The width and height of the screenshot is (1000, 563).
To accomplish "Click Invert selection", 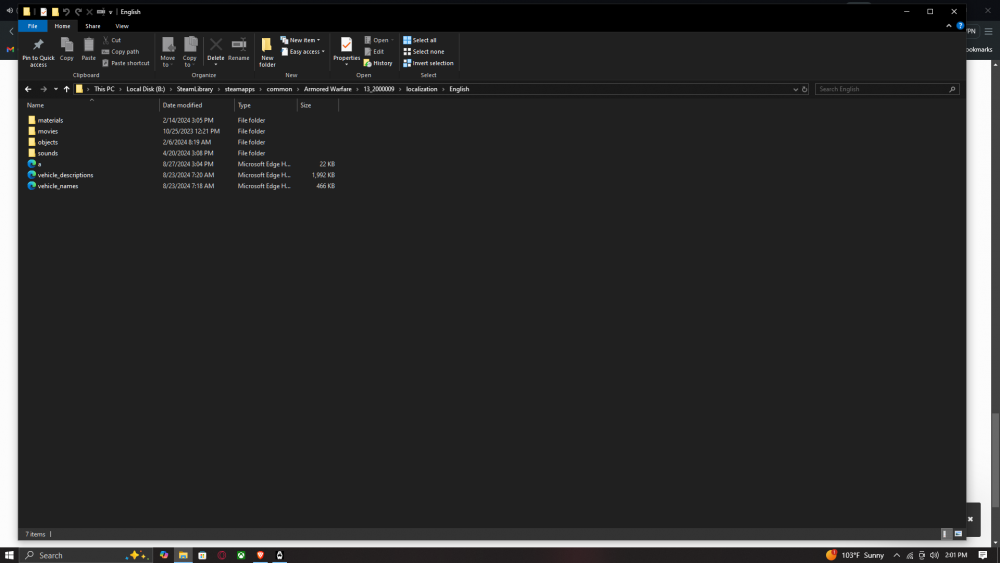I will point(428,63).
